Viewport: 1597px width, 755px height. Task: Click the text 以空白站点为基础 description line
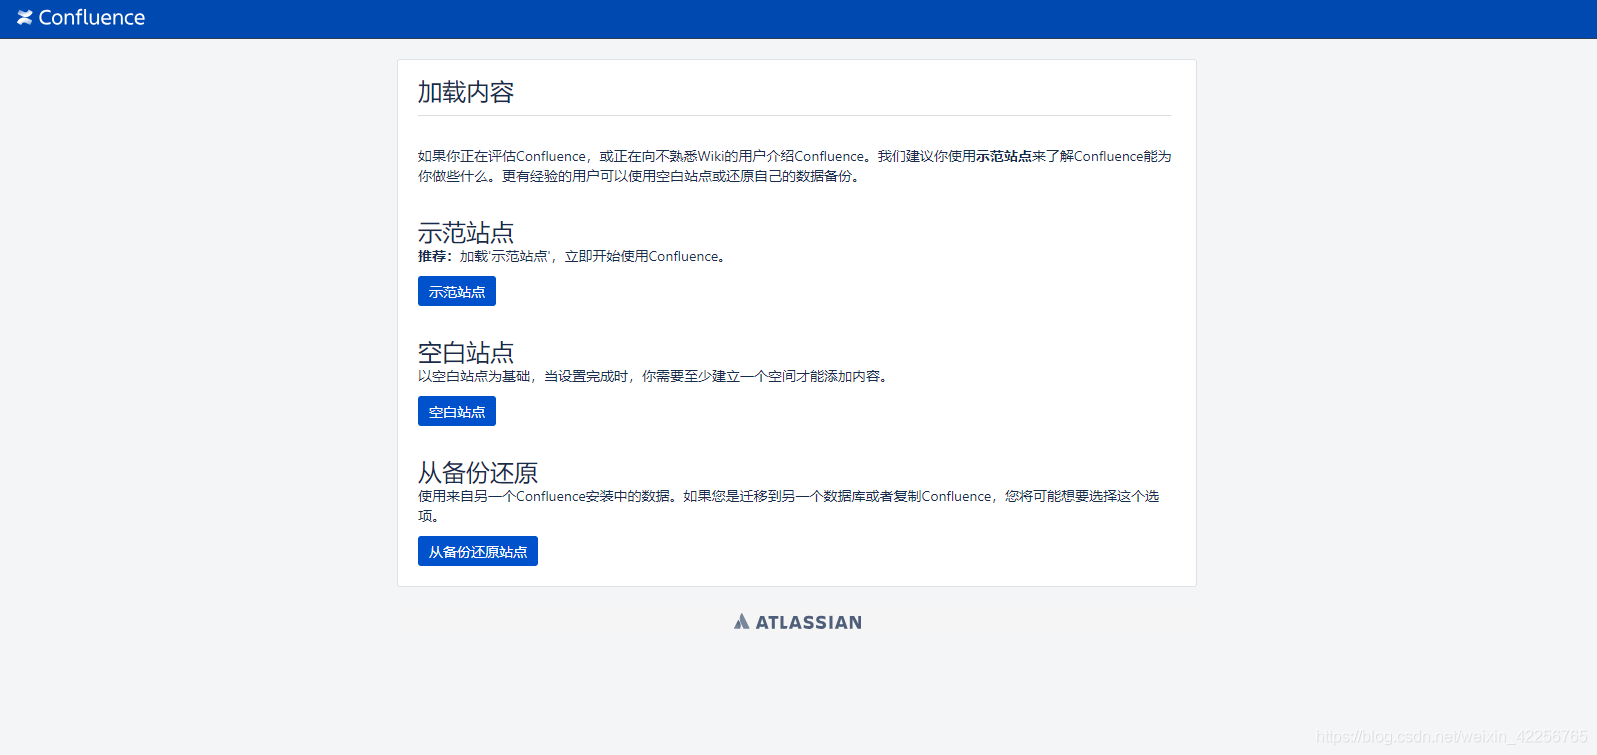653,376
